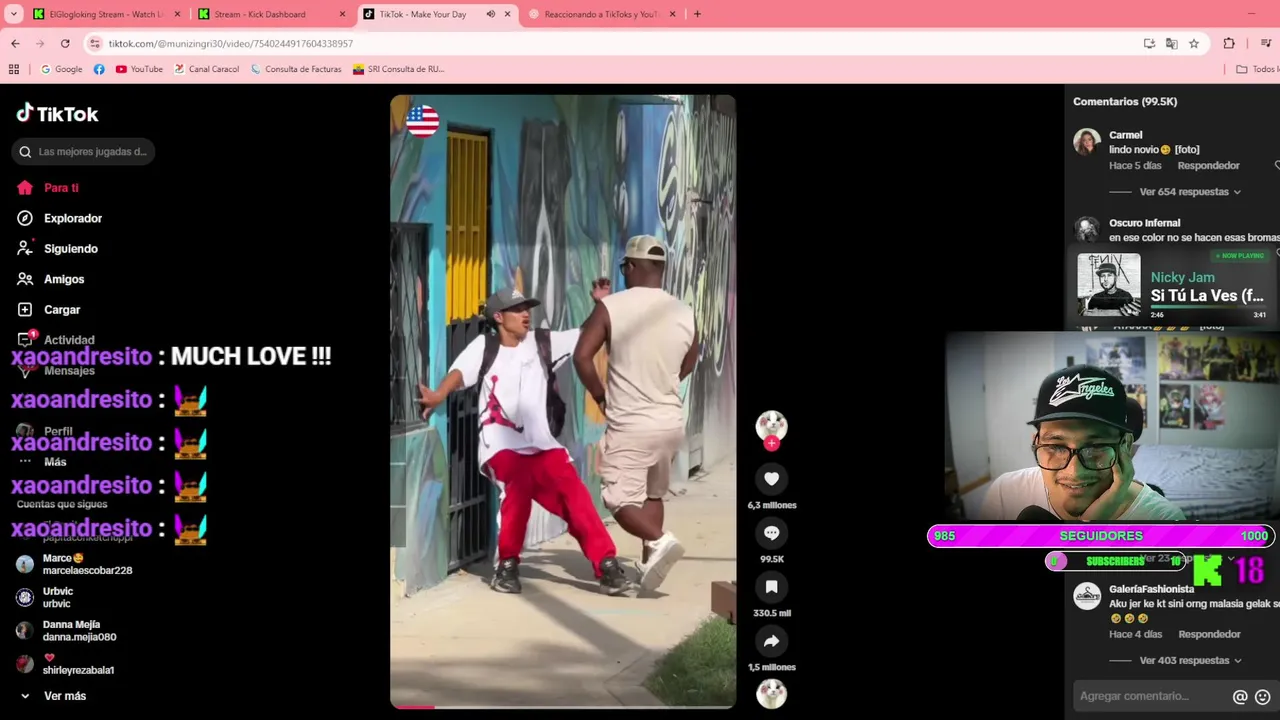Click the TikTok logo

pyautogui.click(x=57, y=113)
